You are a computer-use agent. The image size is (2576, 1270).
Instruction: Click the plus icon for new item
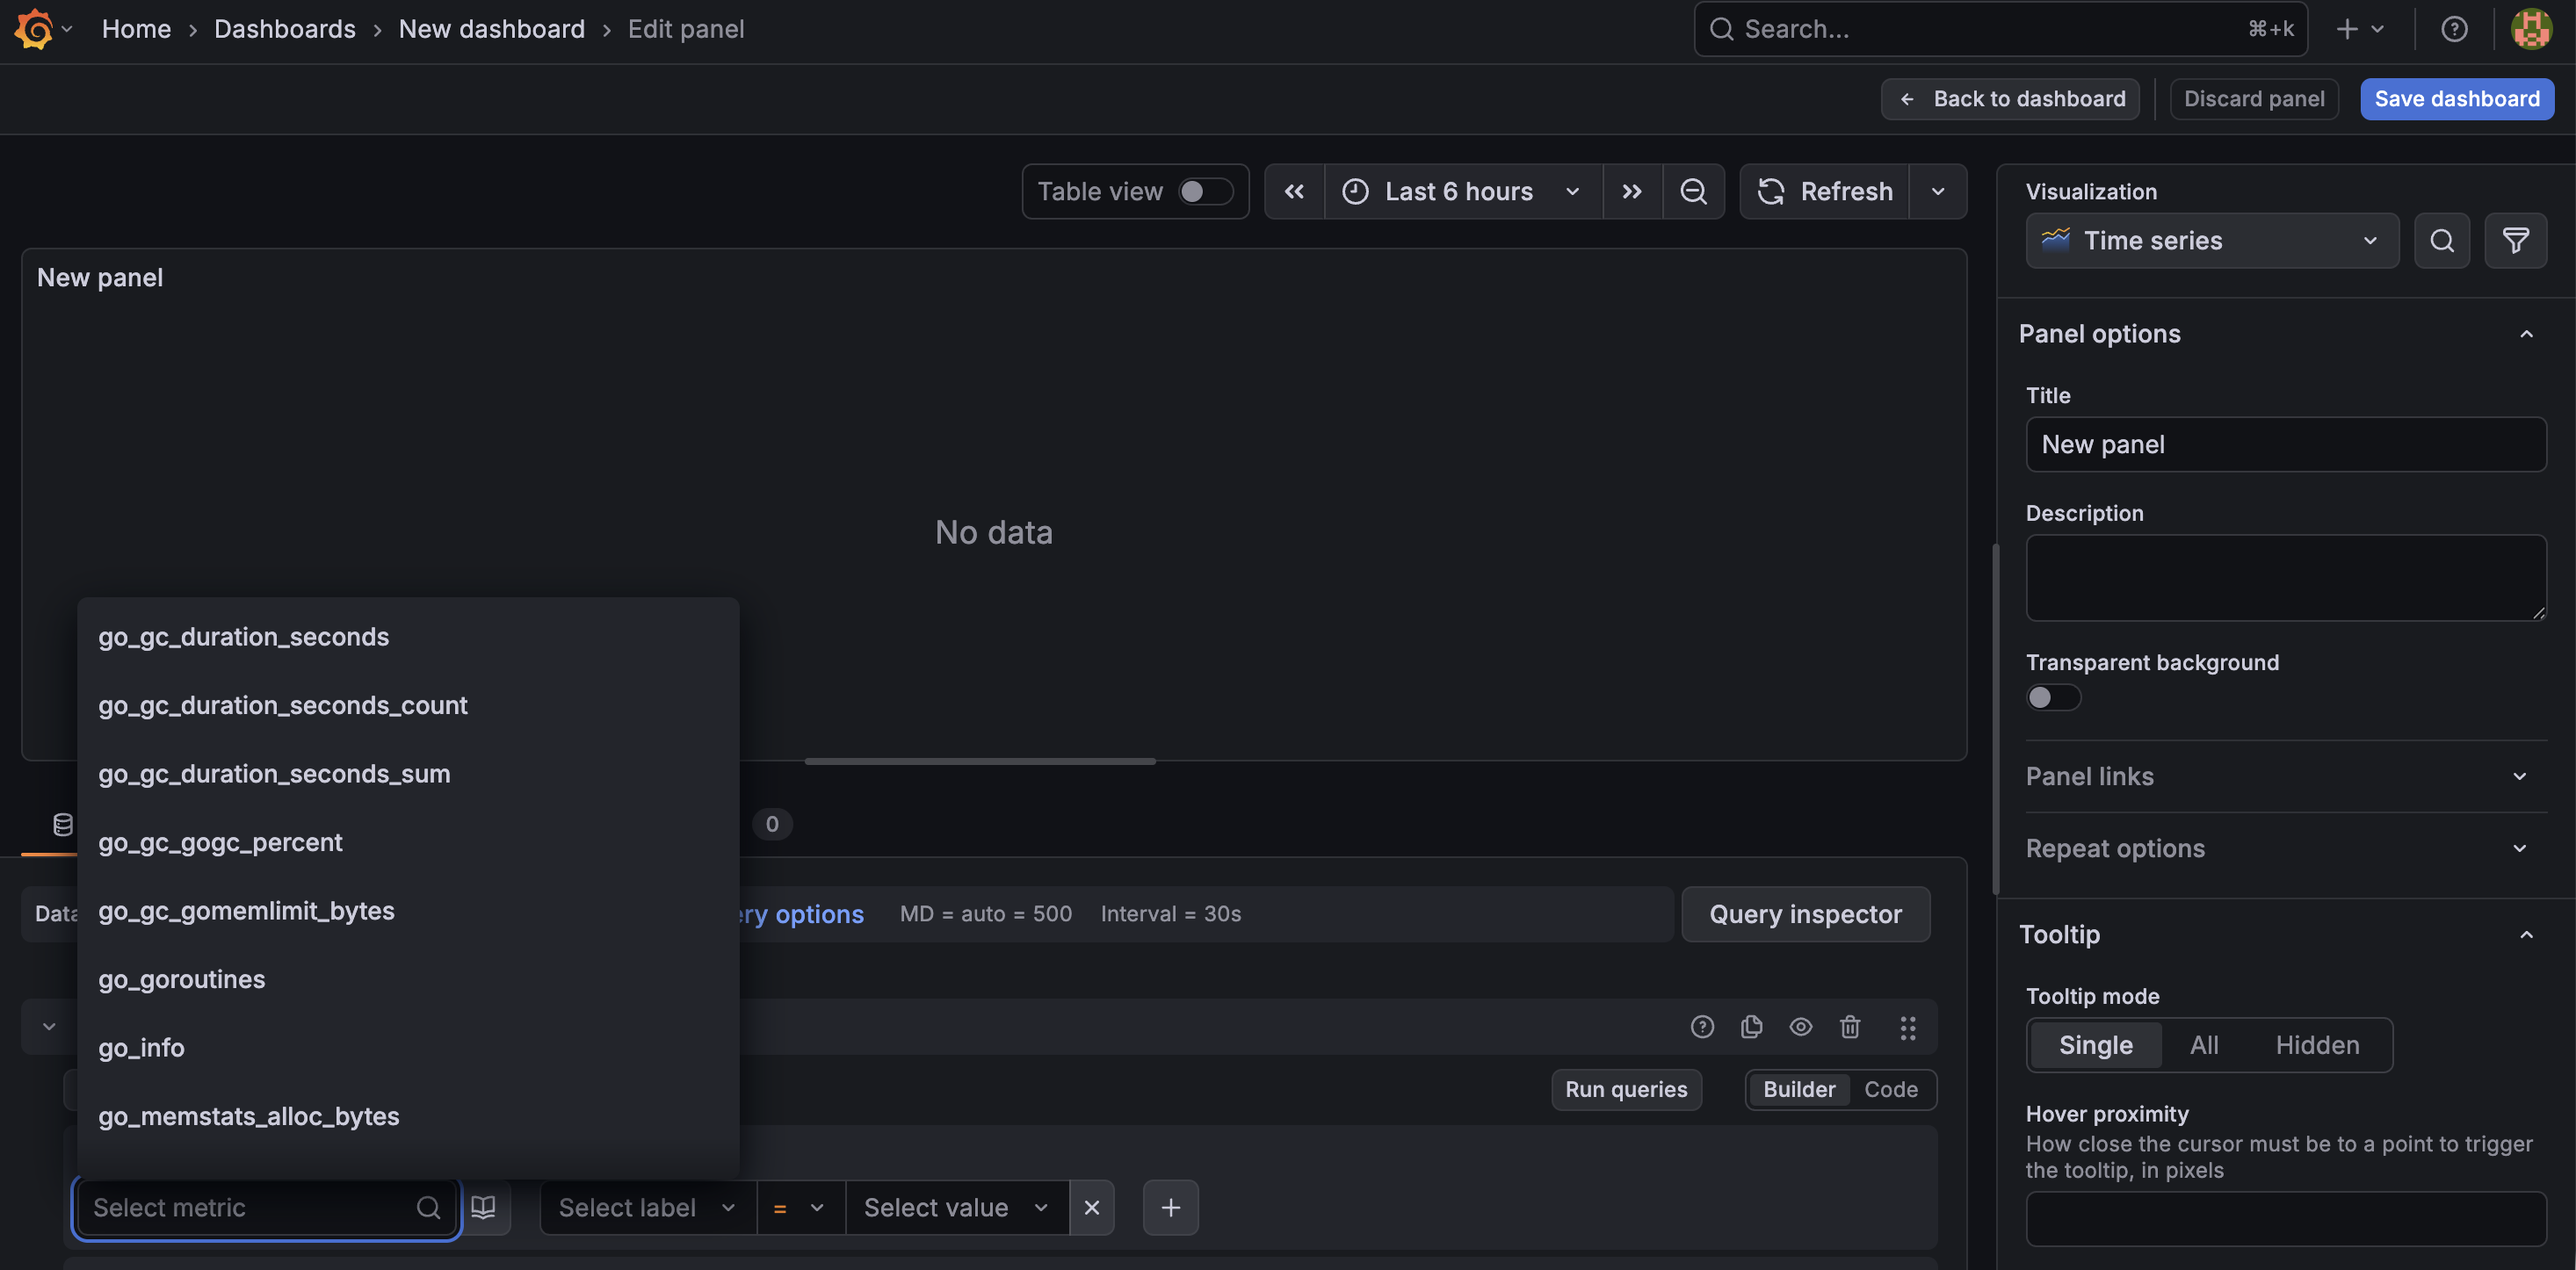2347,29
